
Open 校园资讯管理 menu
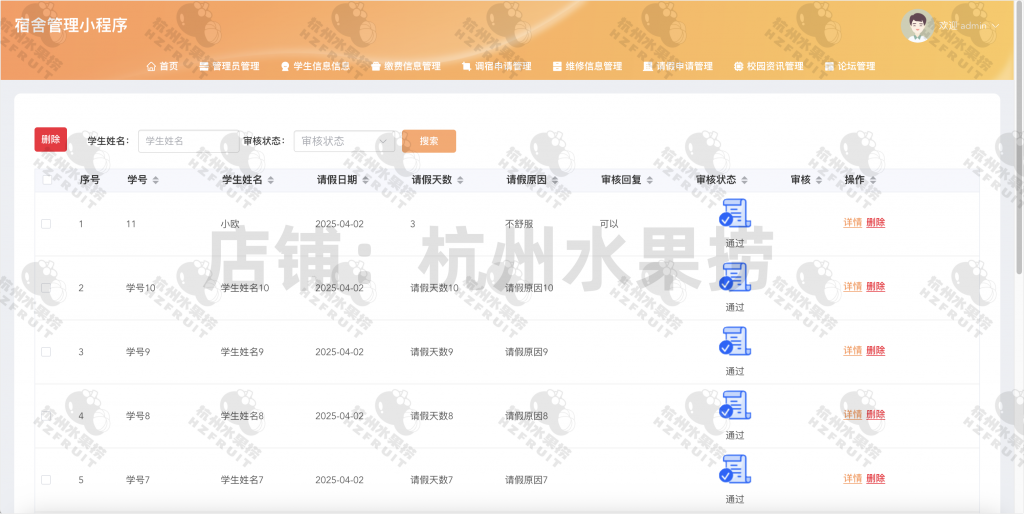(769, 66)
